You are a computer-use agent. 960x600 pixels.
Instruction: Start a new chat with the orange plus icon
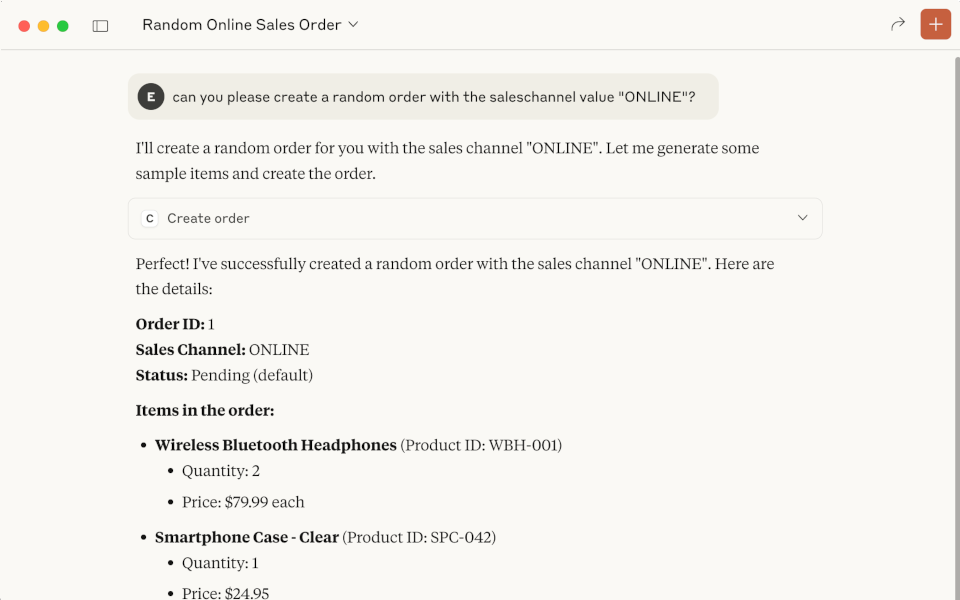[936, 23]
